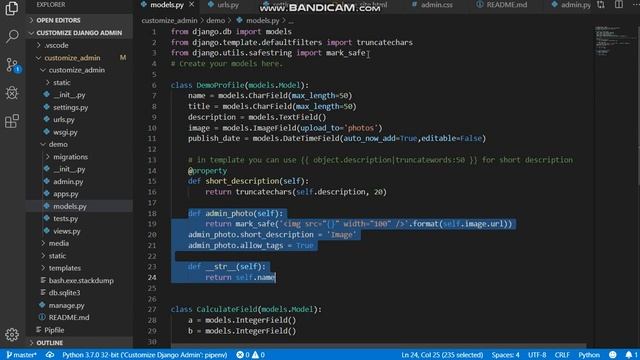Open the Run and Debug view icon

(x=12, y=93)
